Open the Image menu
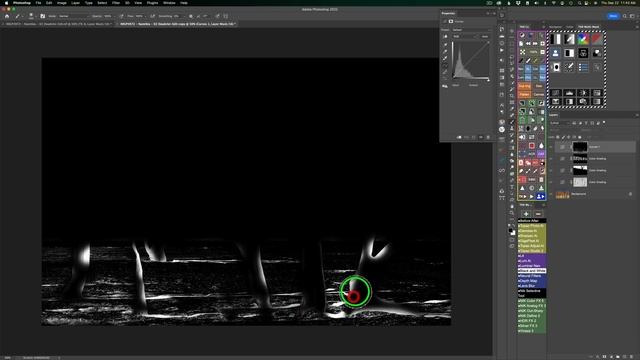The width and height of the screenshot is (640, 360). coord(62,3)
